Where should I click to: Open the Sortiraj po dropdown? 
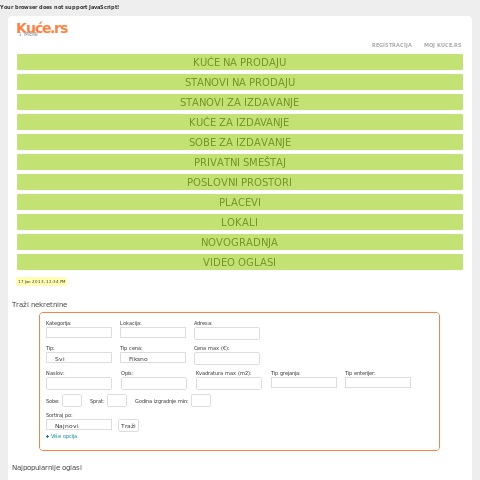point(79,425)
